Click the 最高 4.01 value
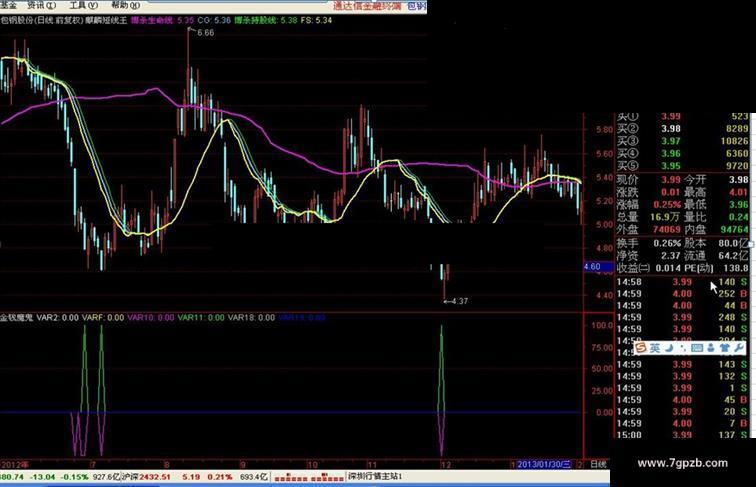 tap(739, 192)
